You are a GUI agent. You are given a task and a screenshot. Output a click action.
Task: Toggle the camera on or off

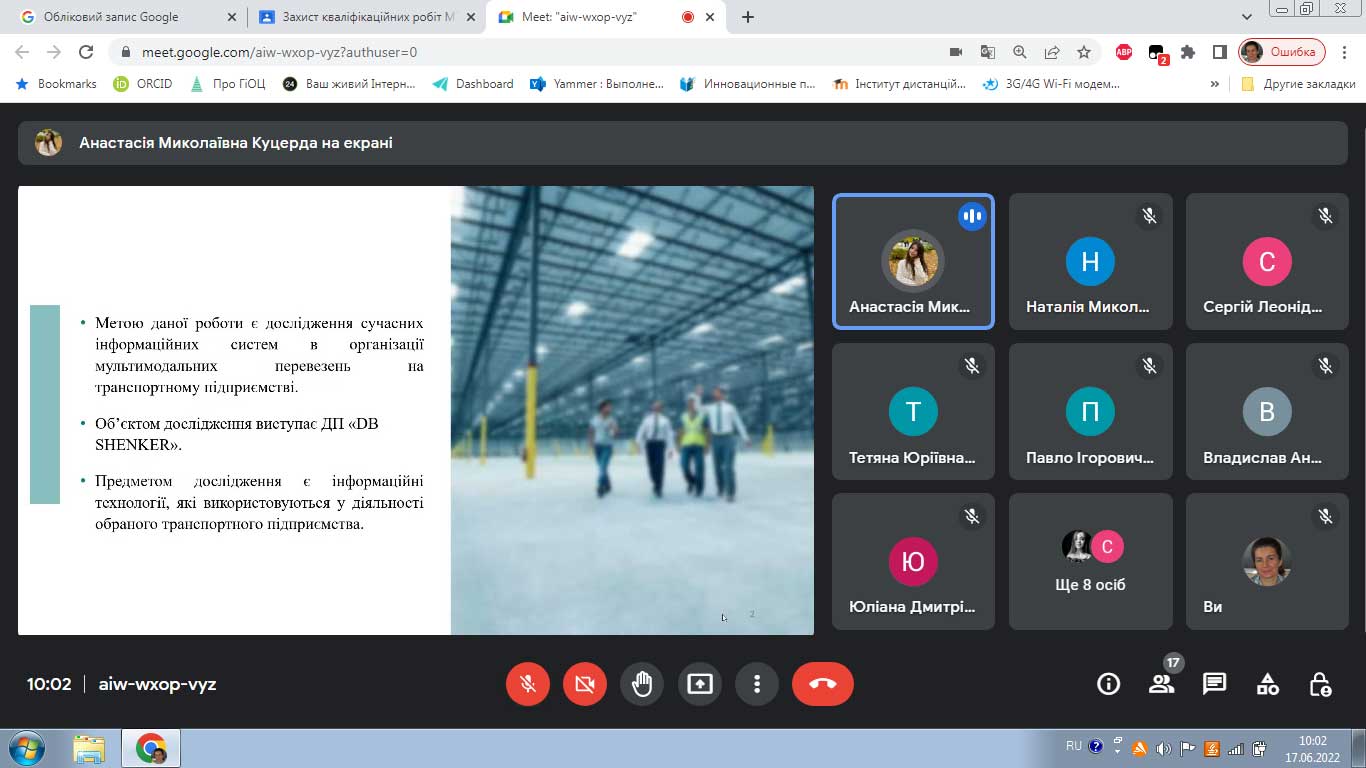(x=585, y=684)
